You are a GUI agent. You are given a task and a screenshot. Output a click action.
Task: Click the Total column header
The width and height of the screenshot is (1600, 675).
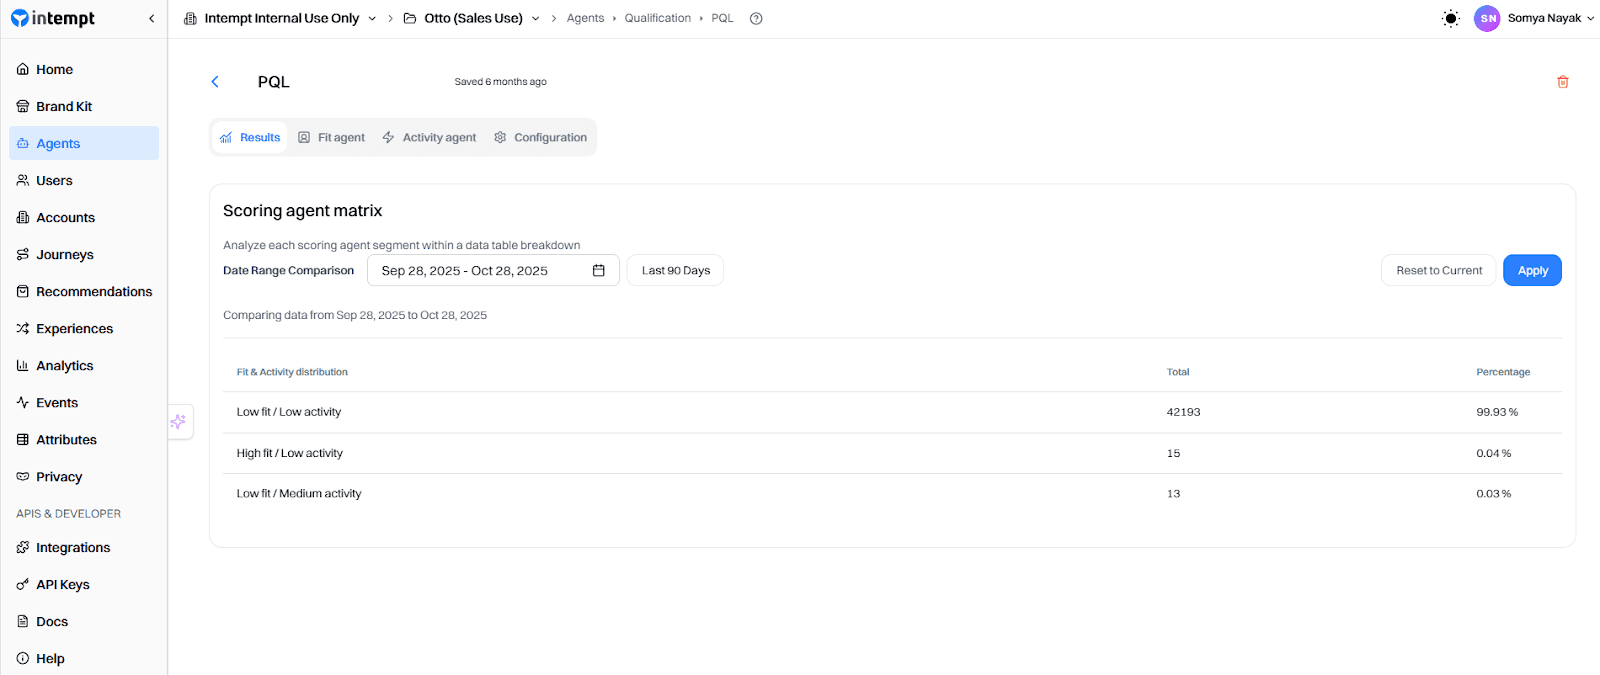tap(1178, 372)
